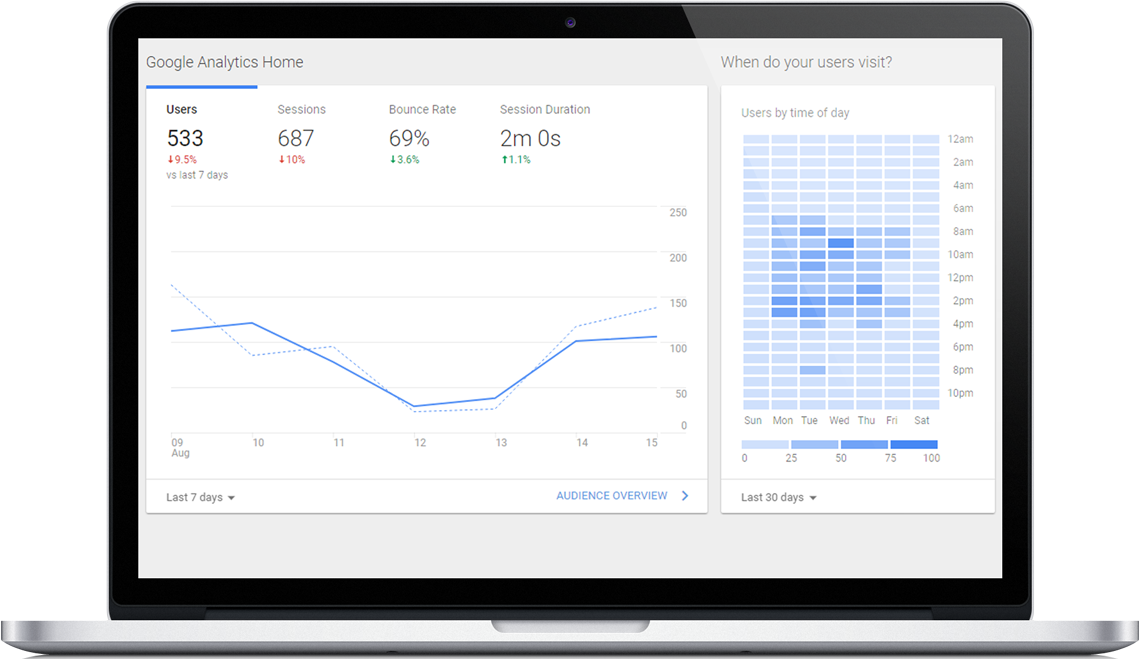Click the lightest 0–25 legend swatch
1140x659 pixels.
click(765, 444)
